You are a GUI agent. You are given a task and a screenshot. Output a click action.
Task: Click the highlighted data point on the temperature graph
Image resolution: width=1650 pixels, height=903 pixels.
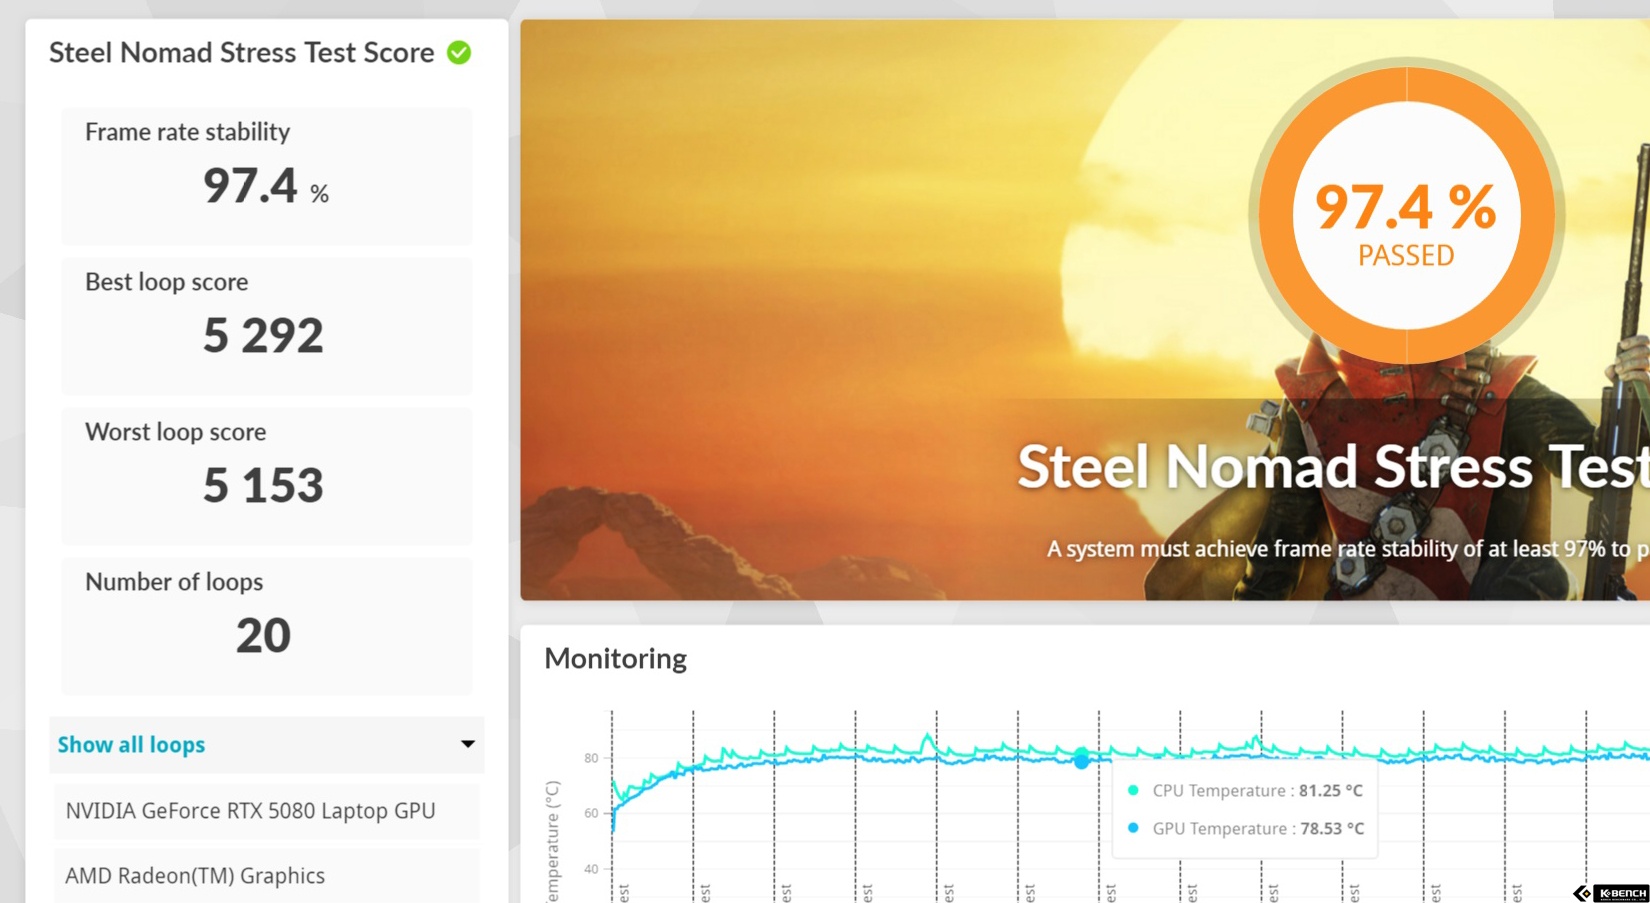pyautogui.click(x=1081, y=761)
